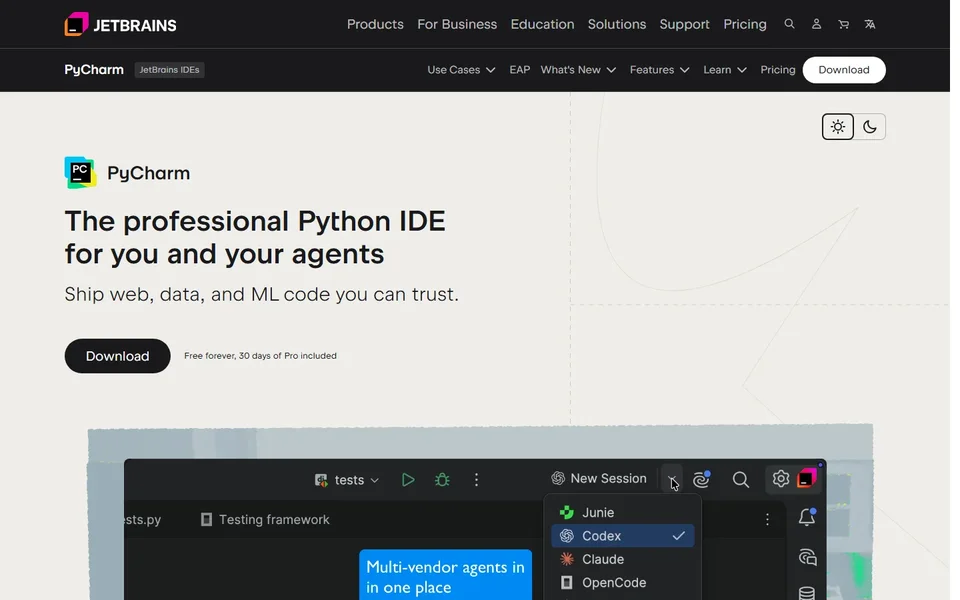Select Junie agent from the list
960x600 pixels.
point(623,512)
